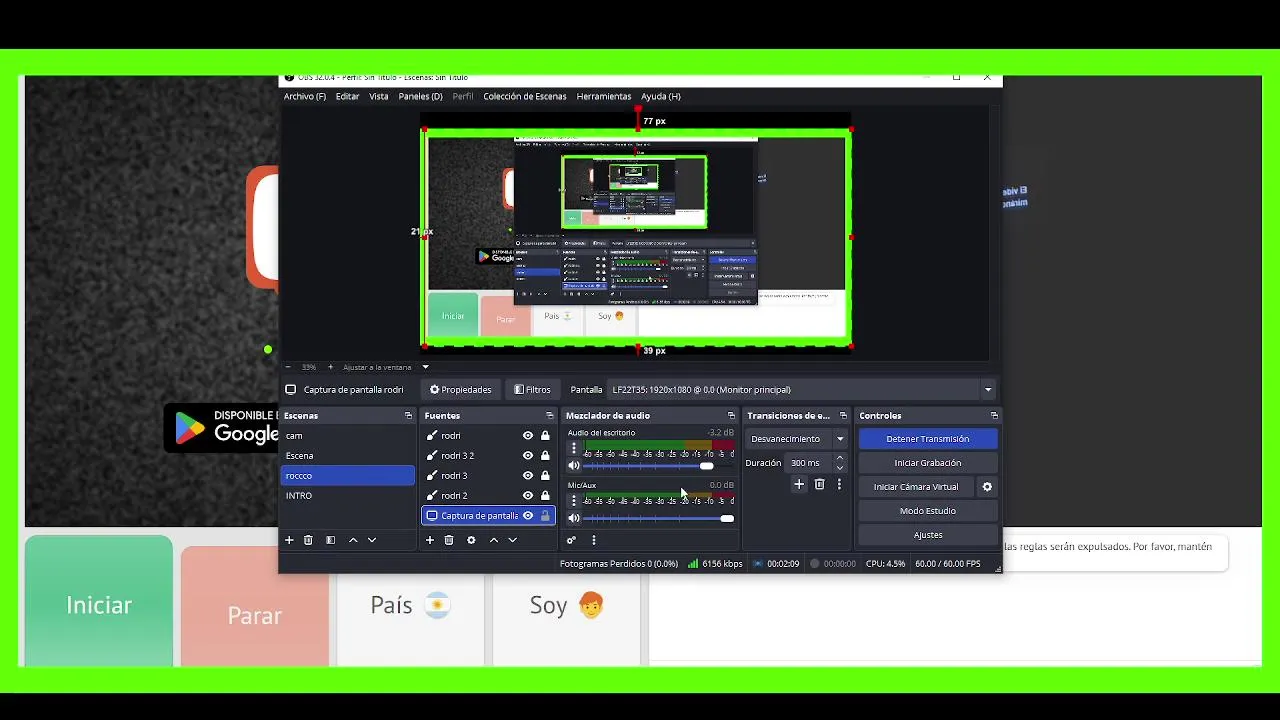This screenshot has width=1280, height=720.
Task: Click the Duración 300 ms field
Action: (x=809, y=463)
